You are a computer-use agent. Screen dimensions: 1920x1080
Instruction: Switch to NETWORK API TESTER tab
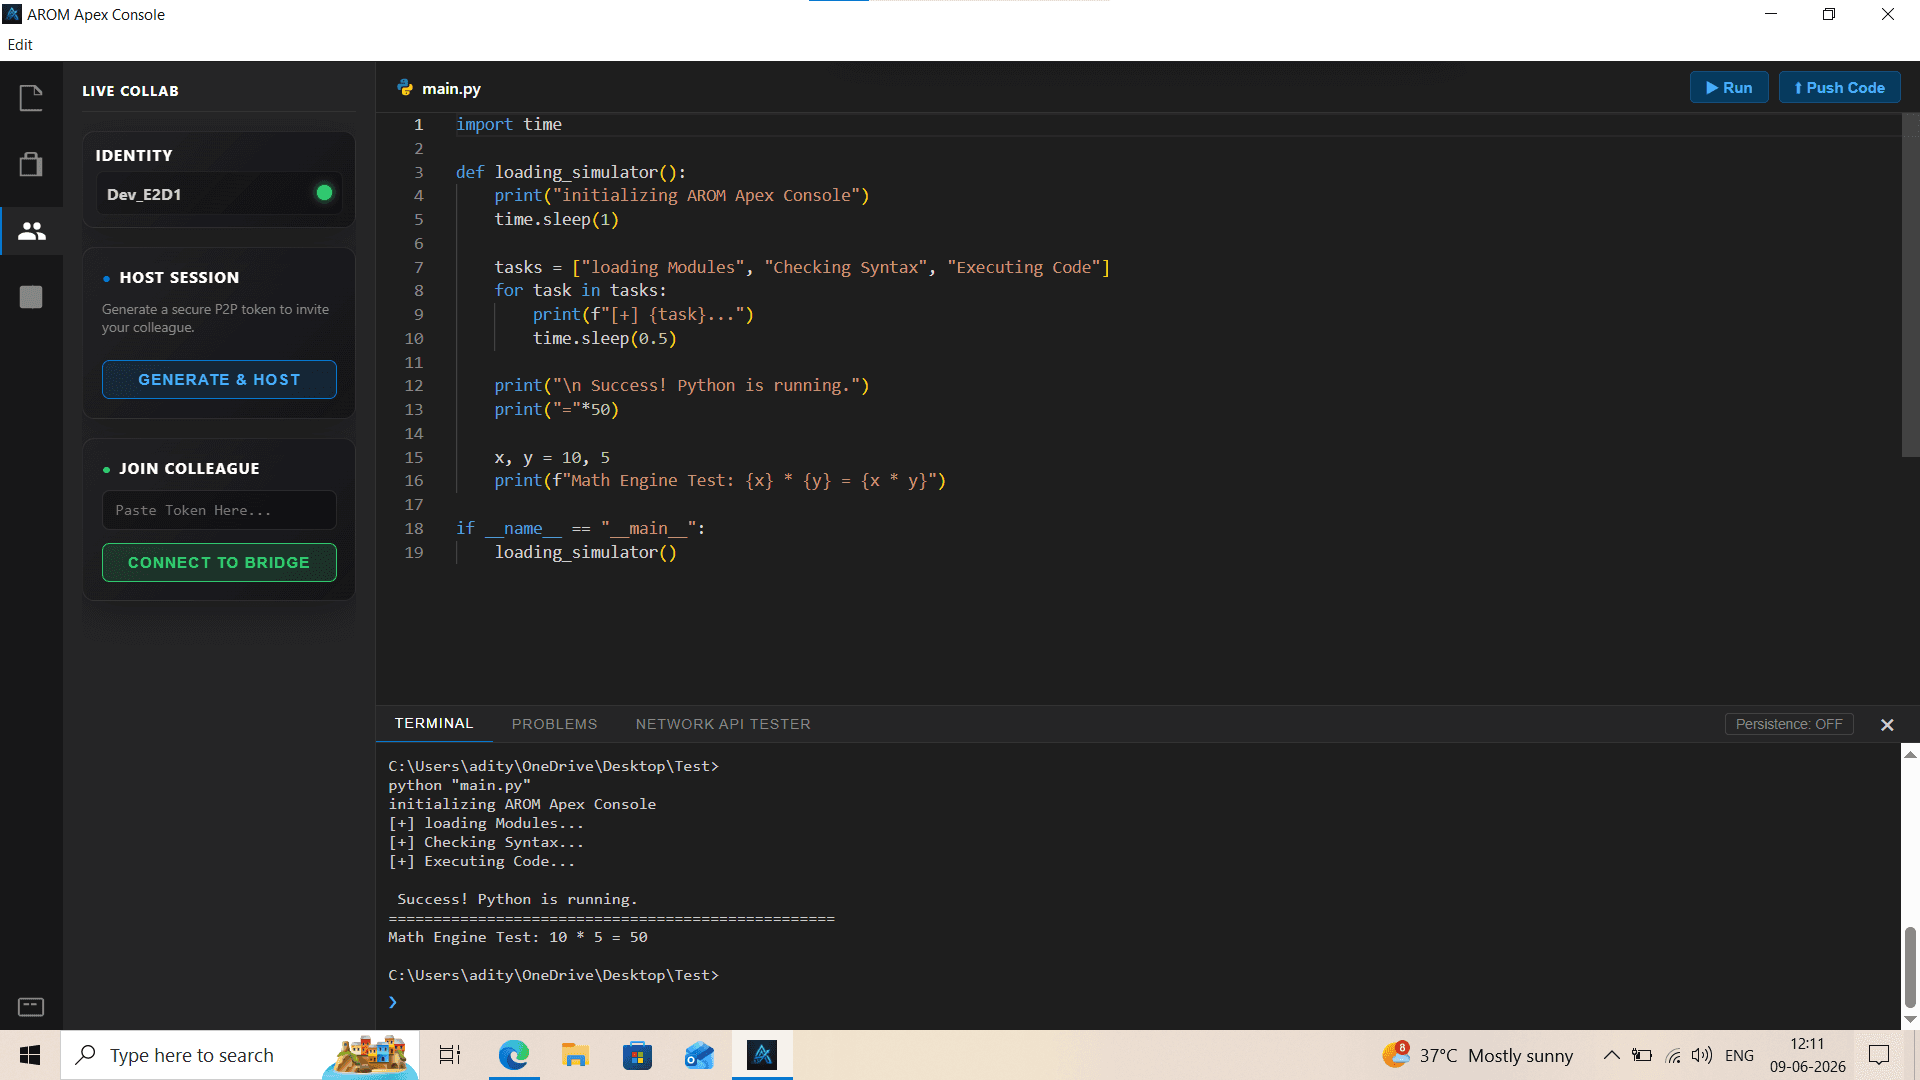click(723, 724)
